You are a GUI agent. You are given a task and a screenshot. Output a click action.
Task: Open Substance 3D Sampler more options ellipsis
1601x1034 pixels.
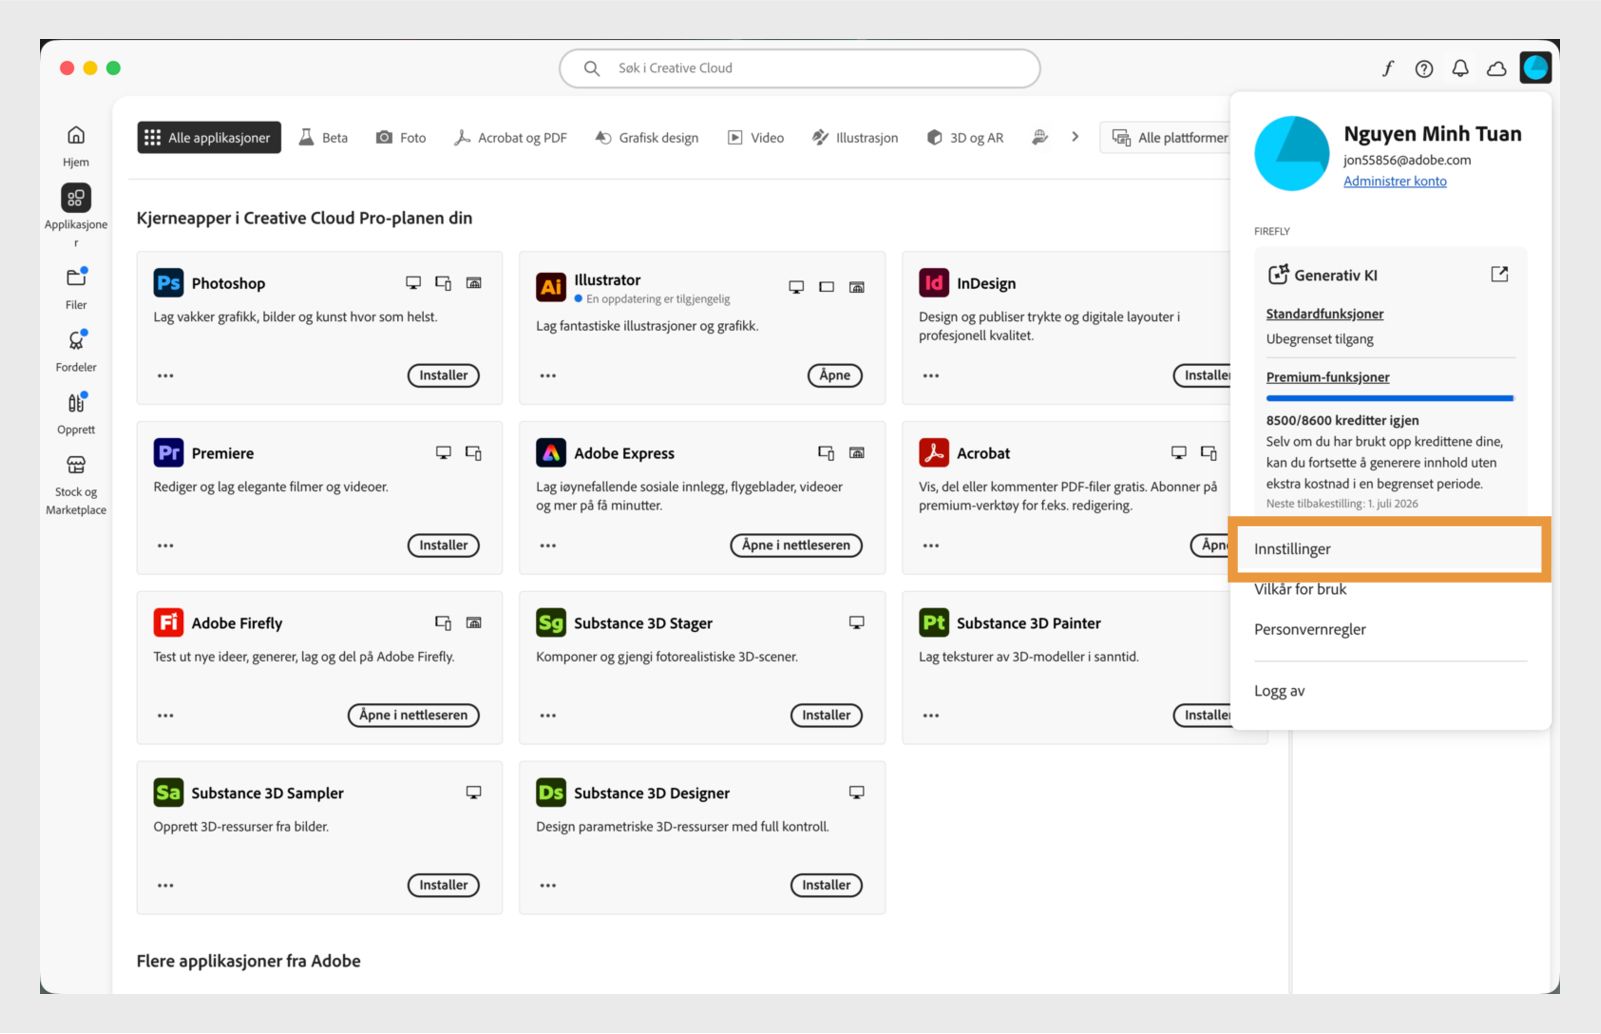point(165,886)
